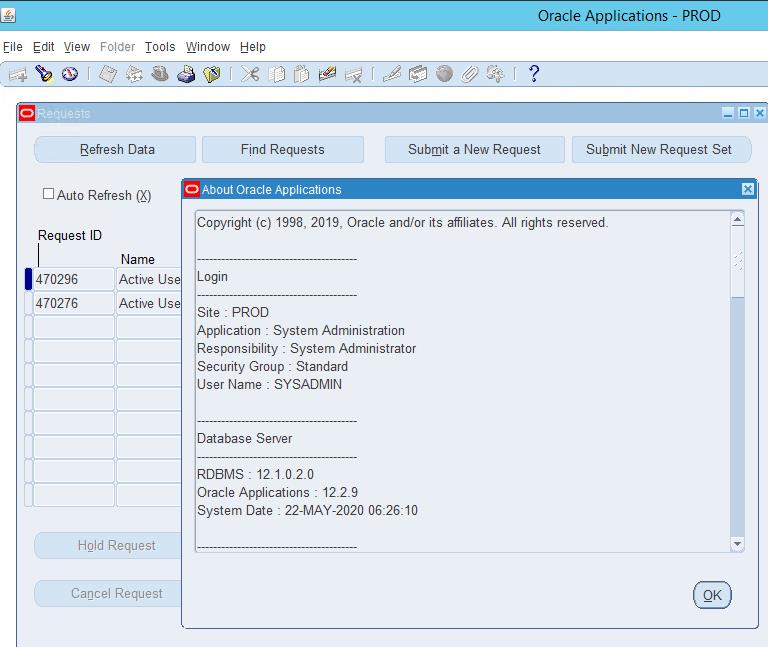Image resolution: width=768 pixels, height=647 pixels.
Task: Click 'Security Group : Standard' text
Action: pyautogui.click(x=273, y=366)
